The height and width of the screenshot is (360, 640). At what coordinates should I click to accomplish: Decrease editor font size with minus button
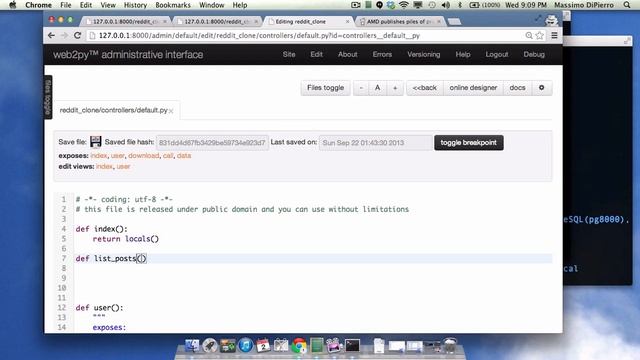[x=361, y=88]
